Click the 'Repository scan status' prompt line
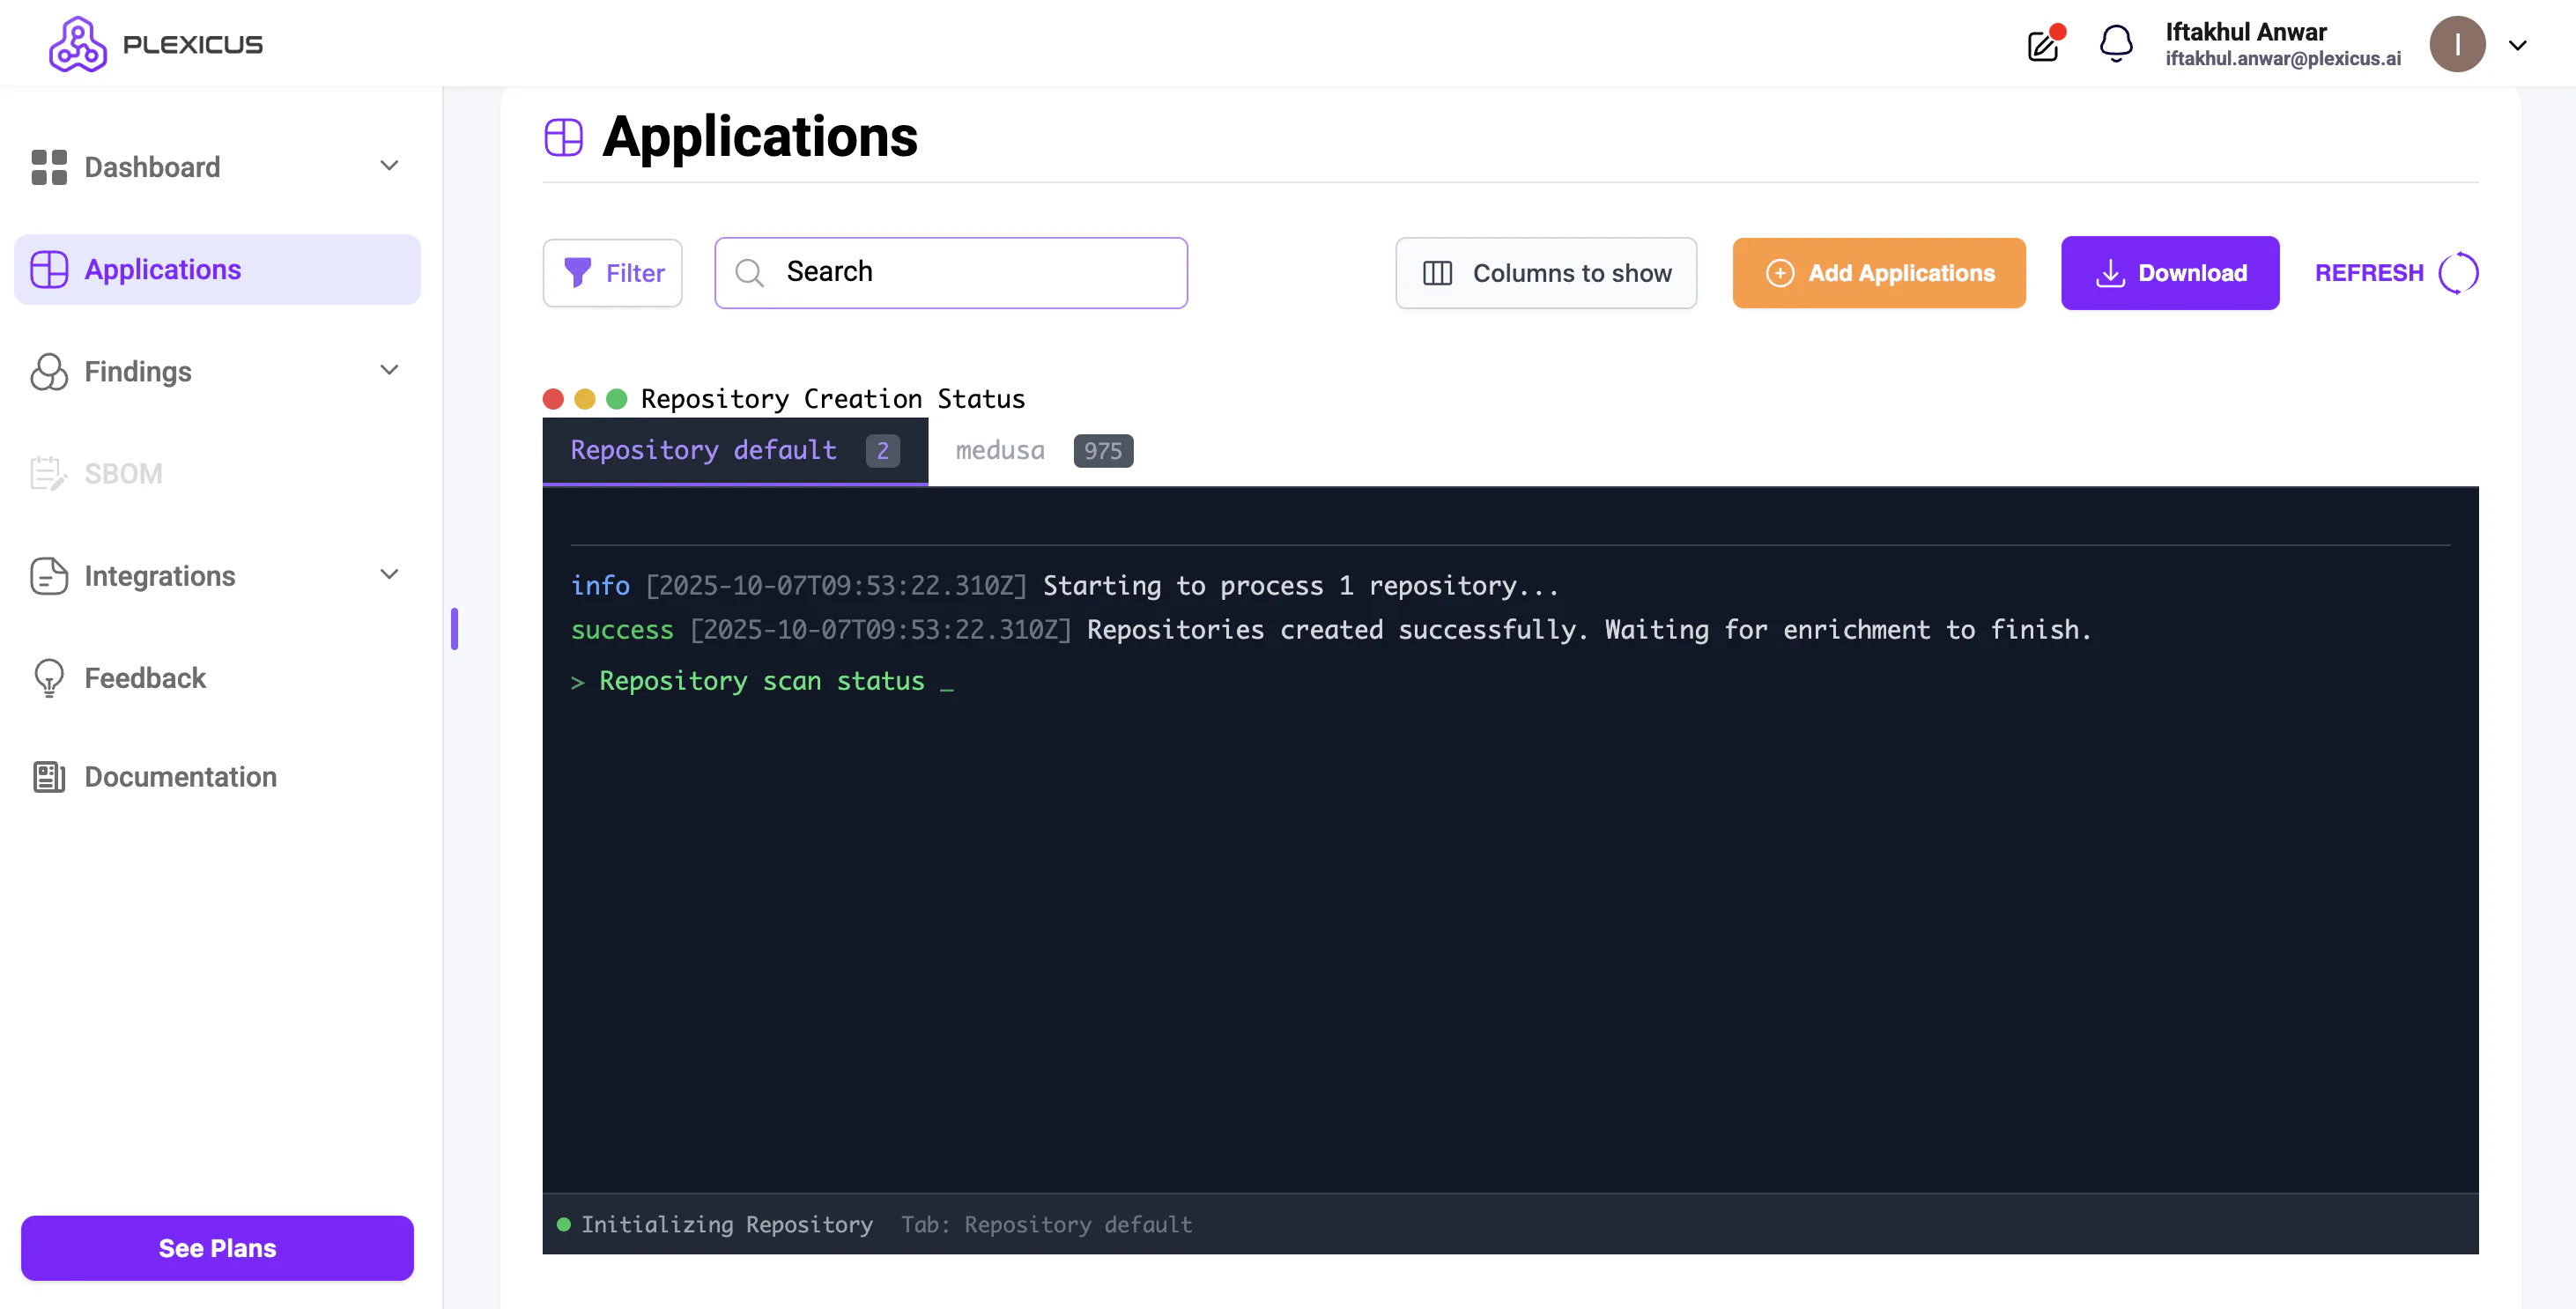 (762, 681)
